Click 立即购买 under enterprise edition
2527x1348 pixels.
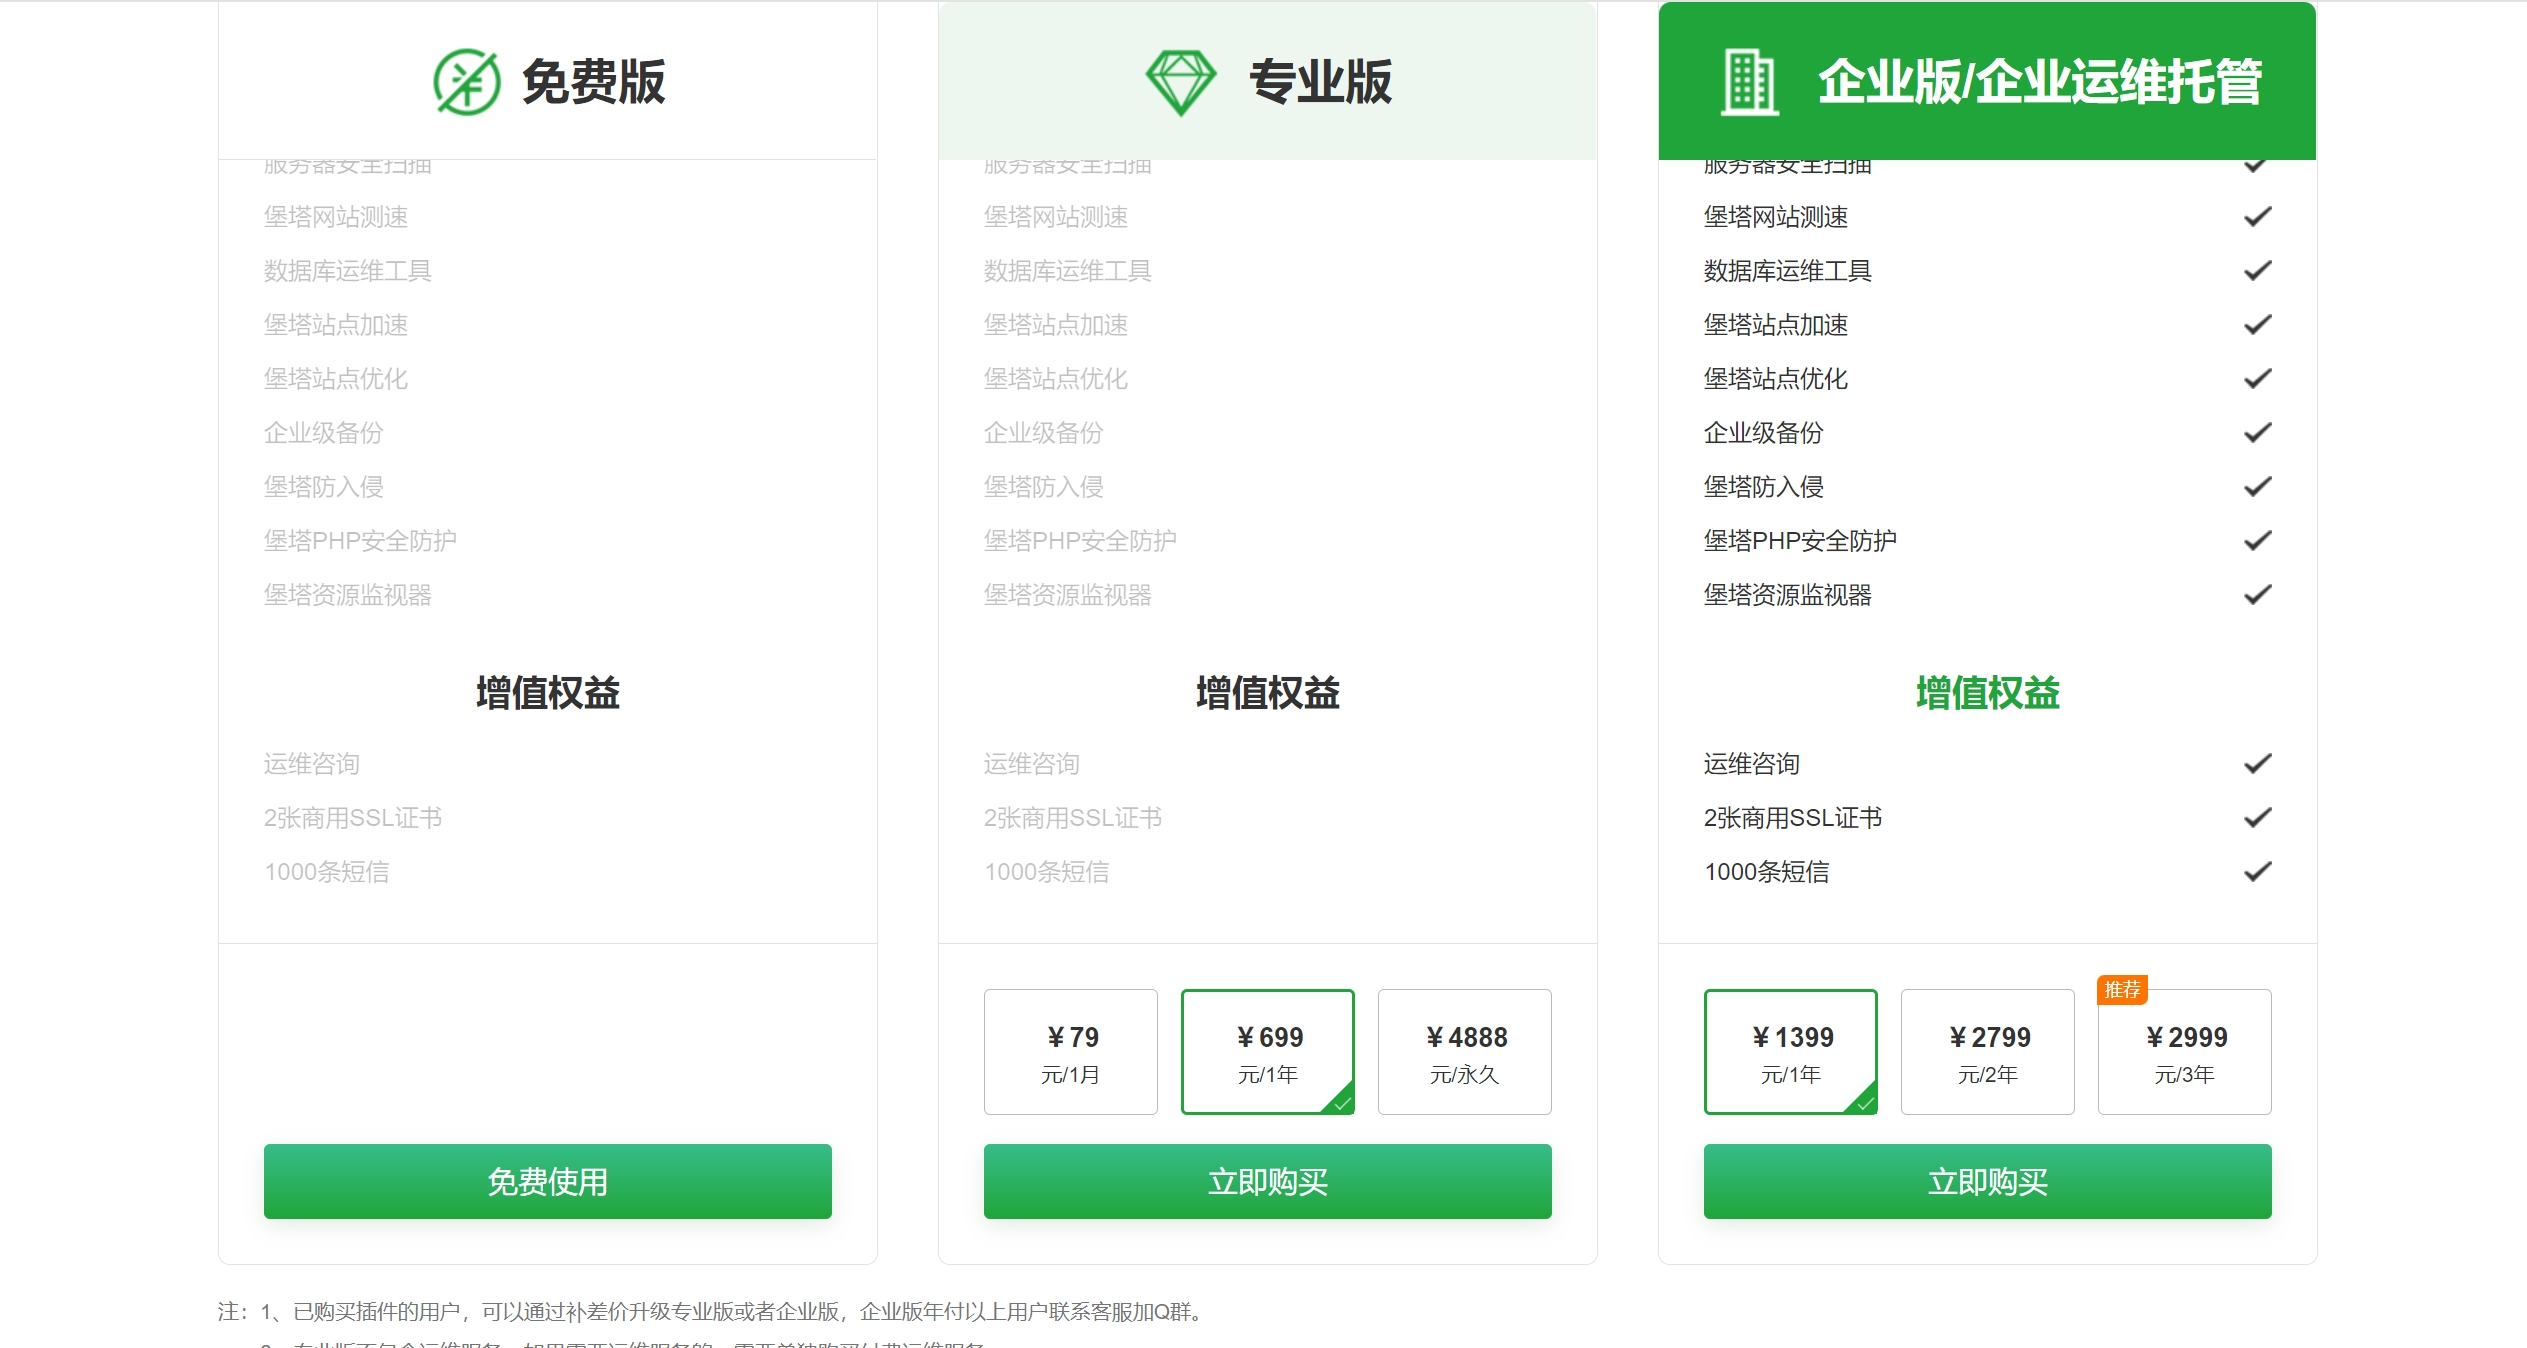(1987, 1182)
